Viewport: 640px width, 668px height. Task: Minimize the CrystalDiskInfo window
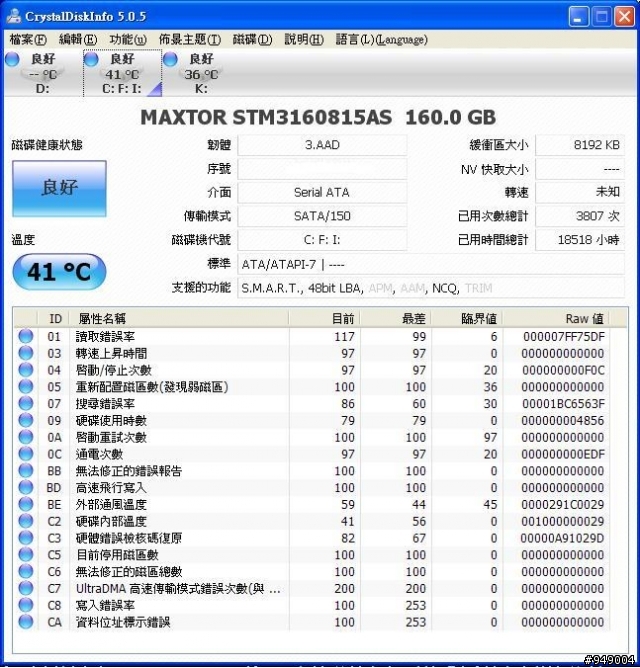(579, 17)
